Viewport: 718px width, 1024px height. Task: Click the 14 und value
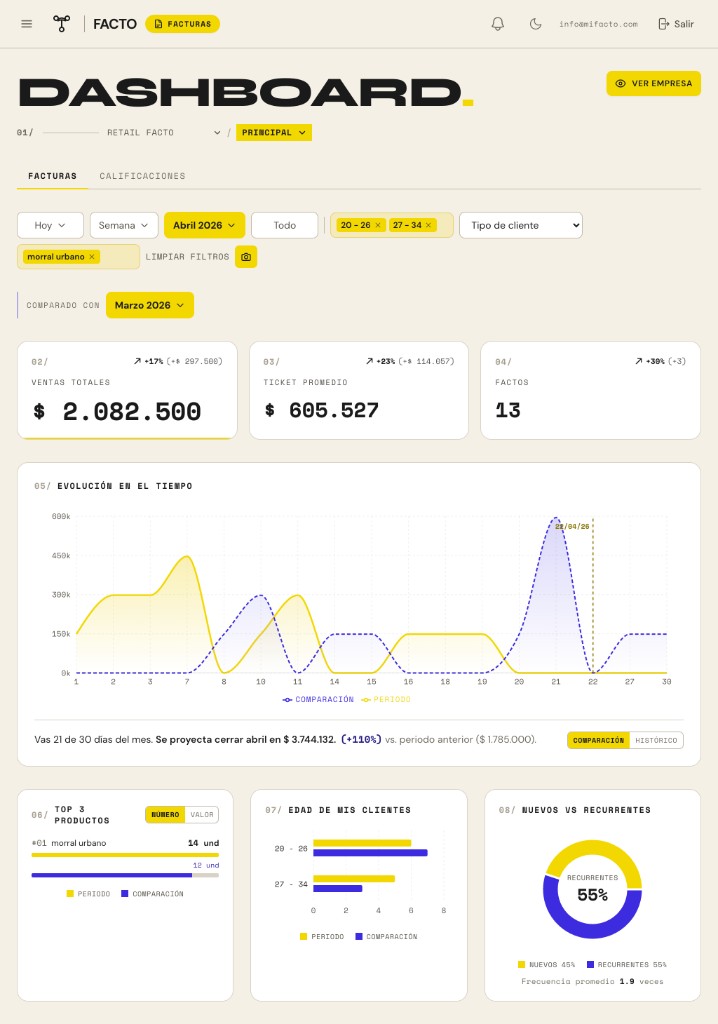pyautogui.click(x=203, y=843)
